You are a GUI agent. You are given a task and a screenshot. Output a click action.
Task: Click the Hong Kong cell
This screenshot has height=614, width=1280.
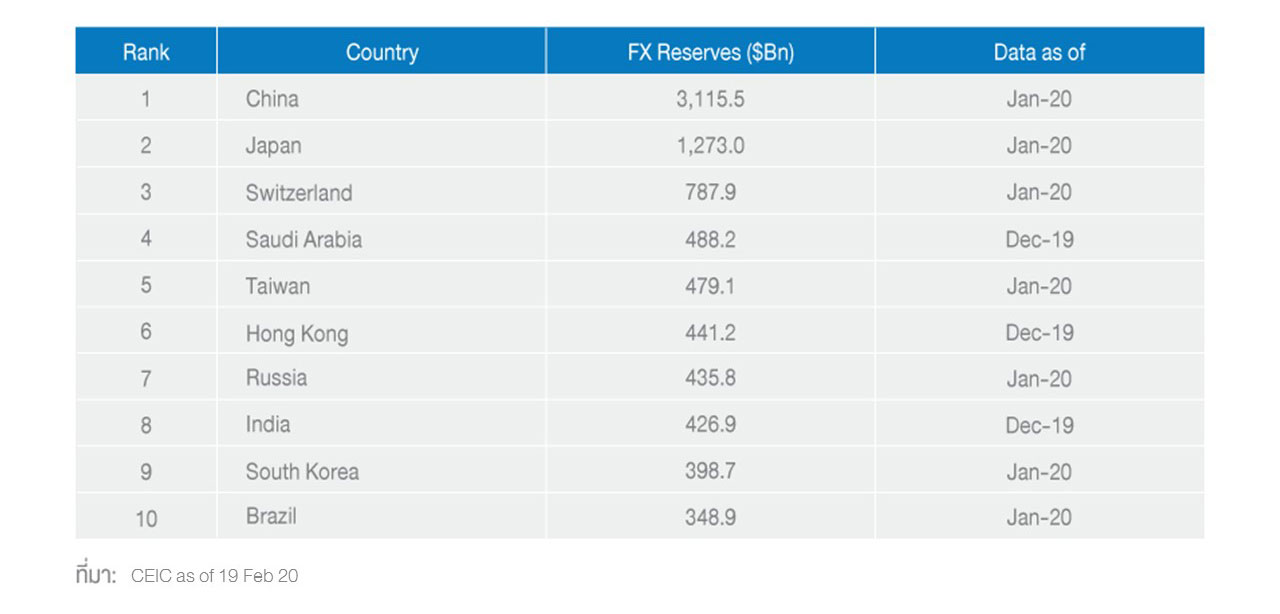click(297, 333)
